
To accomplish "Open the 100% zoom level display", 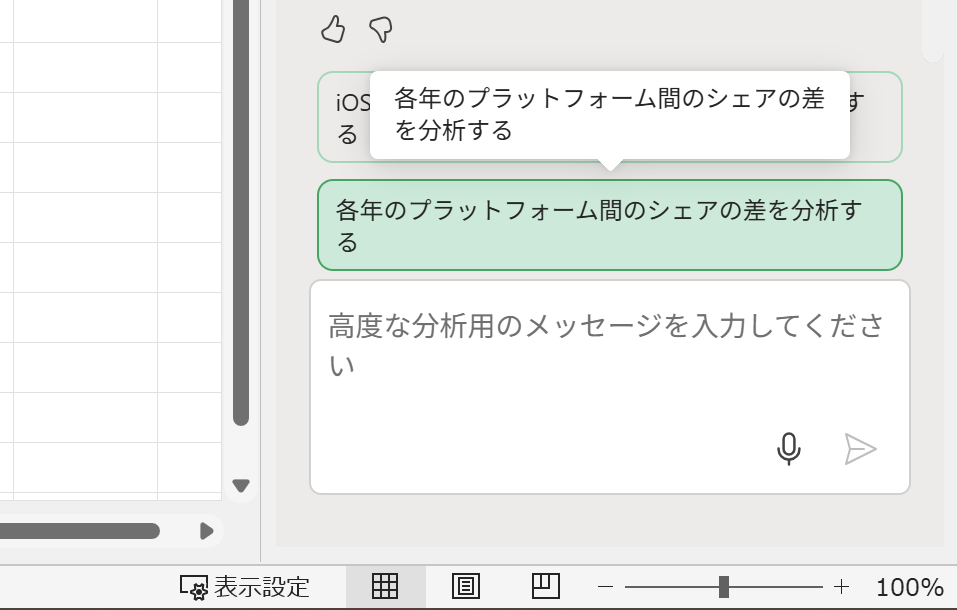I will 913,587.
